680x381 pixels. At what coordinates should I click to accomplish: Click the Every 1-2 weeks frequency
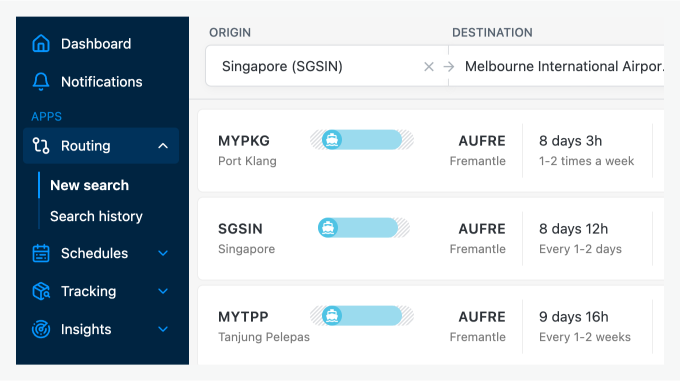[585, 337]
